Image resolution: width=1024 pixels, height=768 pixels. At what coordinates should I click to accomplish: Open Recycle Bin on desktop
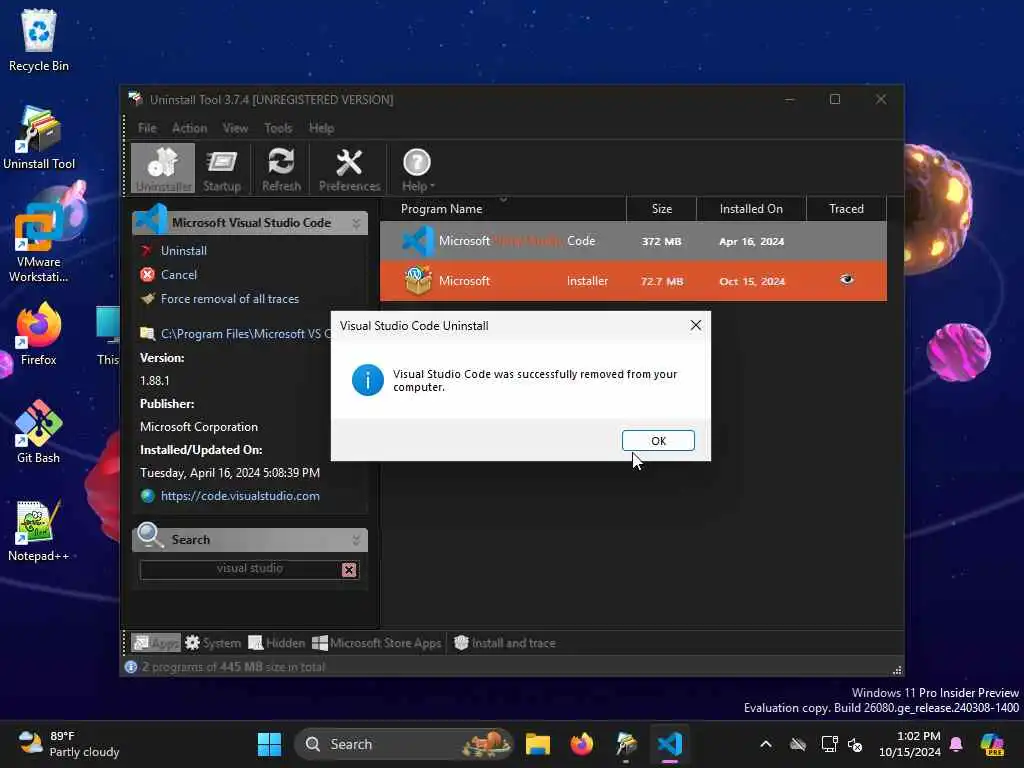(39, 40)
